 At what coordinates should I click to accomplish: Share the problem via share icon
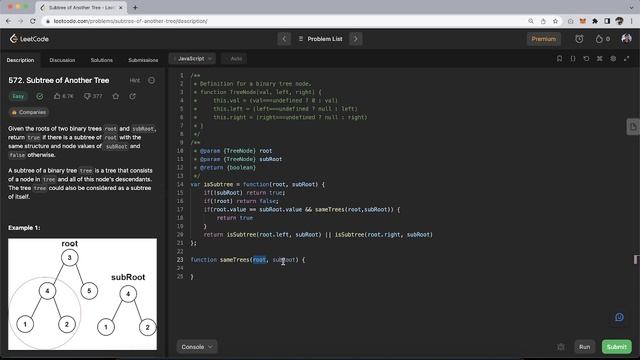point(132,96)
